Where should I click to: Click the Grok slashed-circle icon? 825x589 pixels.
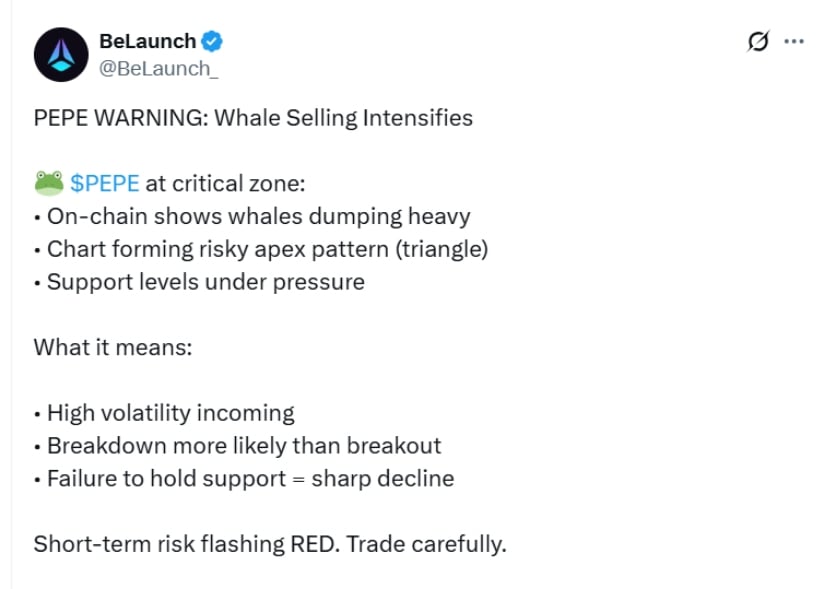tap(758, 42)
